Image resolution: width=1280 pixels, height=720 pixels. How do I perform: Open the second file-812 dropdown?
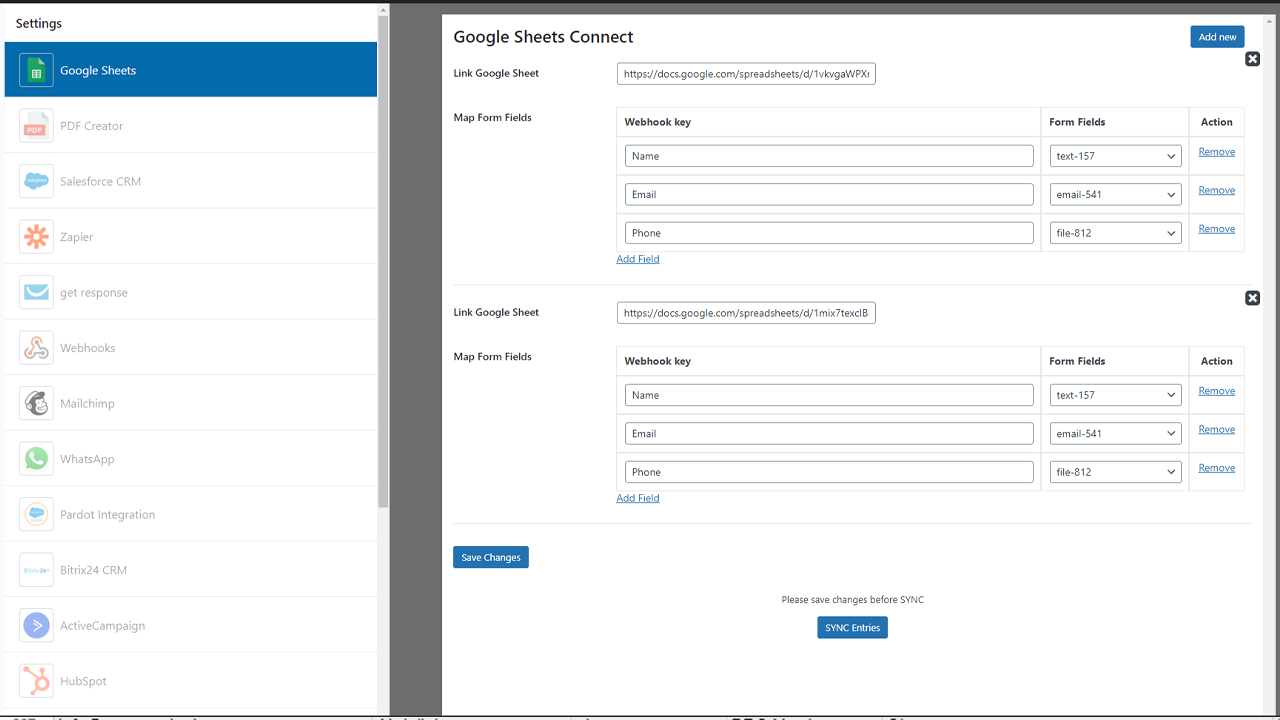(1115, 472)
